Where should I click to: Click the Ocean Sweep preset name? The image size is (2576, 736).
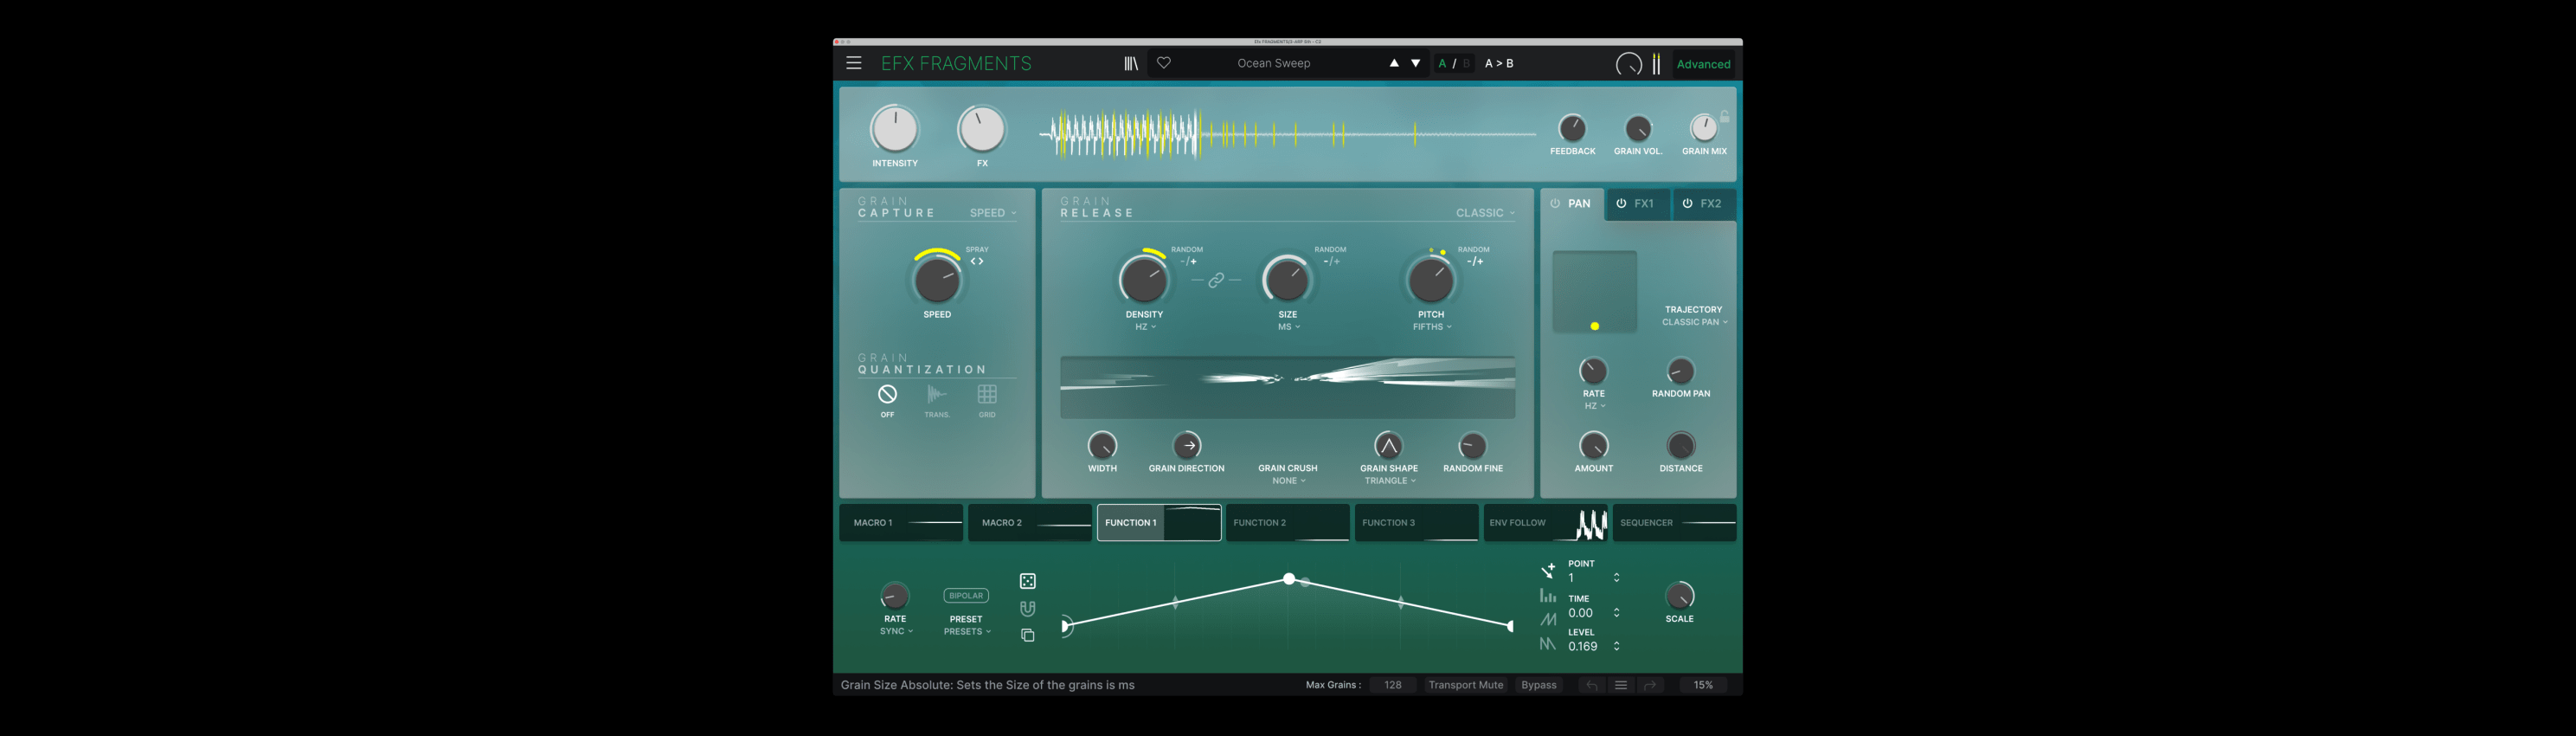(x=1274, y=63)
